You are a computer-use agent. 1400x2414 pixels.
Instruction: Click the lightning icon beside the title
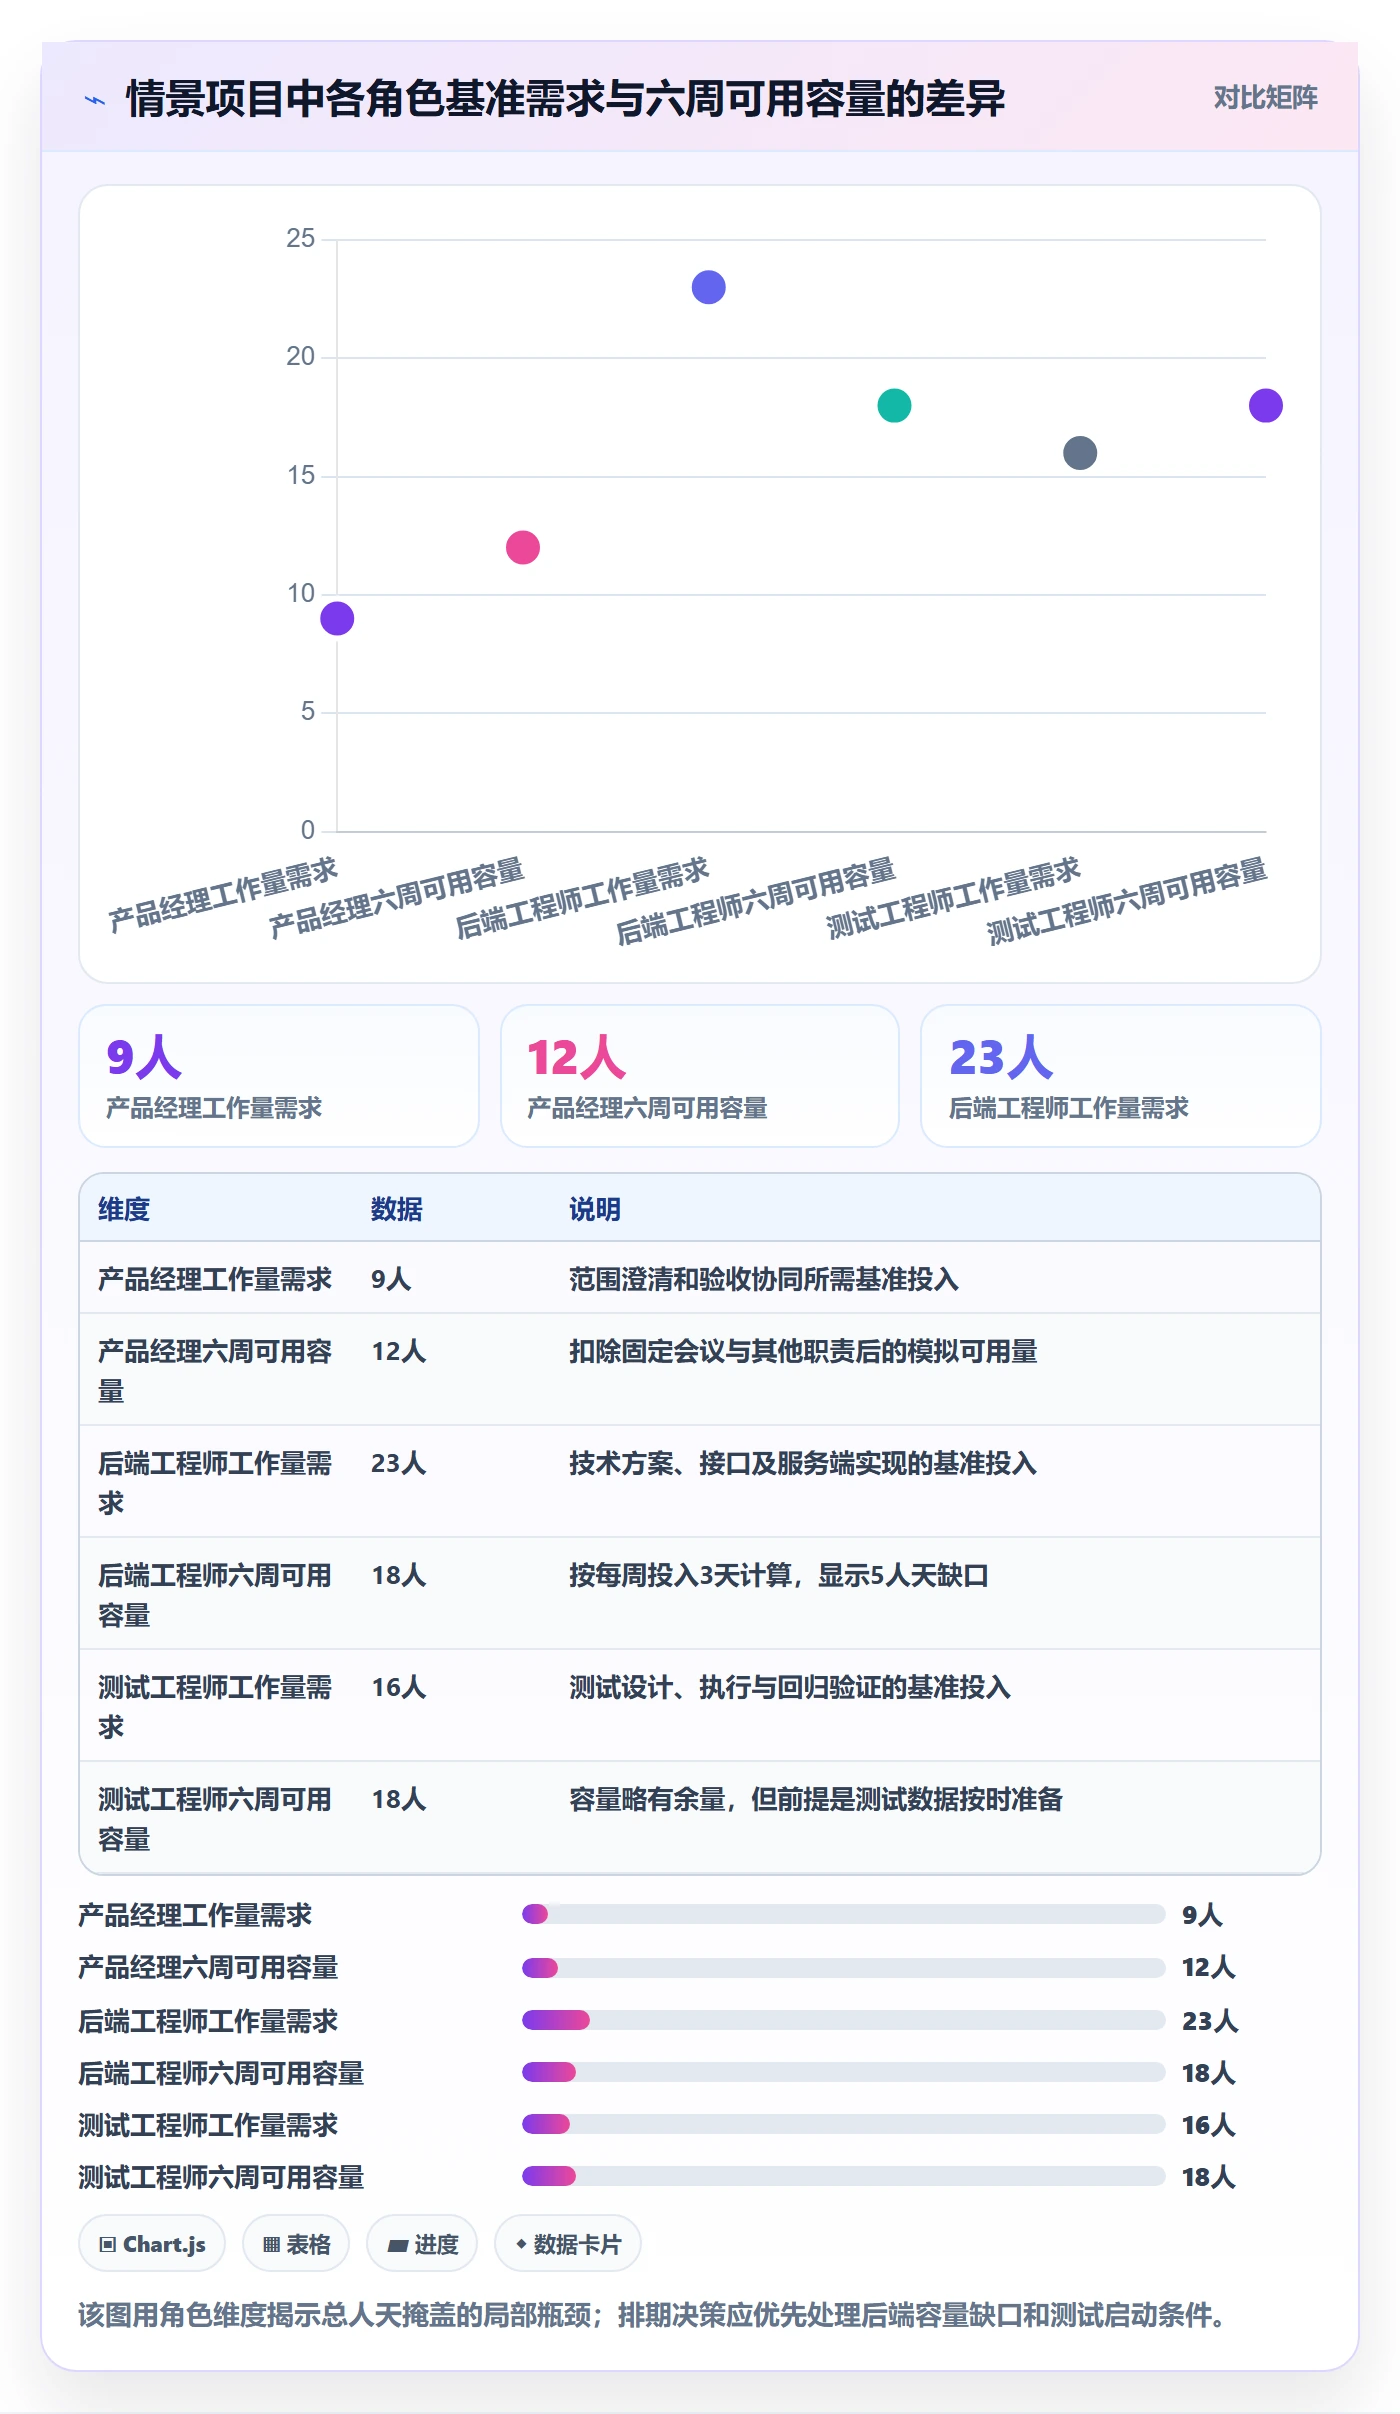coord(95,100)
